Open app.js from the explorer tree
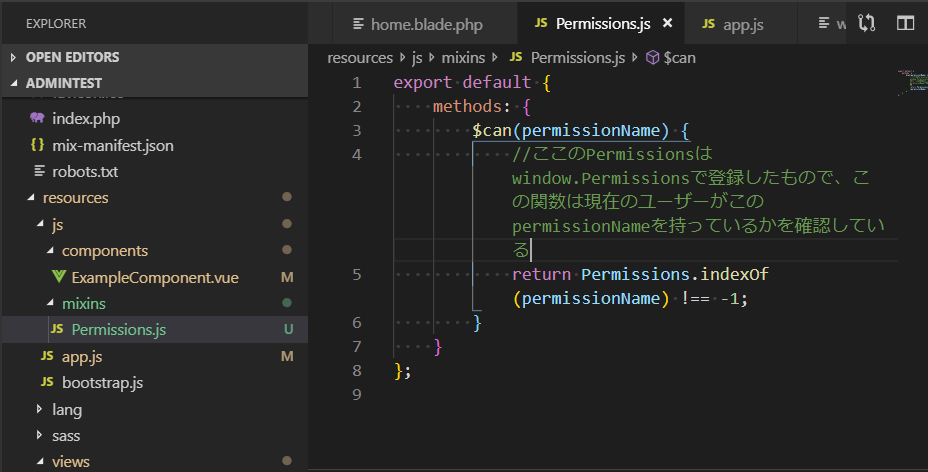Viewport: 928px width, 472px height. tap(82, 357)
